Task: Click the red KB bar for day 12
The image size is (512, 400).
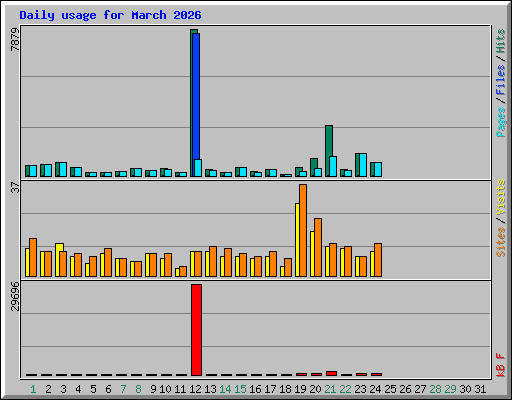Action: 196,330
